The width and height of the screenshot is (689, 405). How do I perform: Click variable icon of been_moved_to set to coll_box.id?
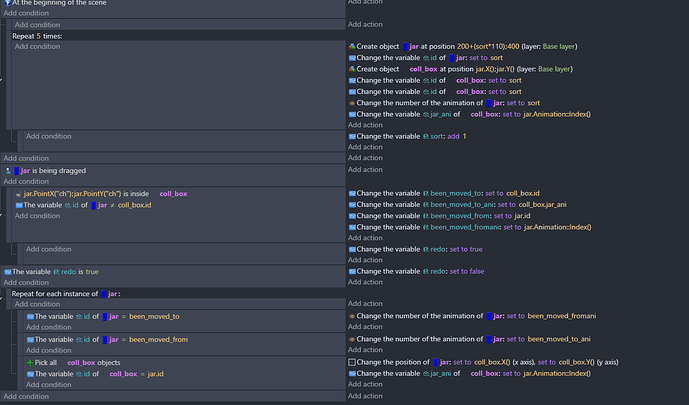[x=352, y=194]
